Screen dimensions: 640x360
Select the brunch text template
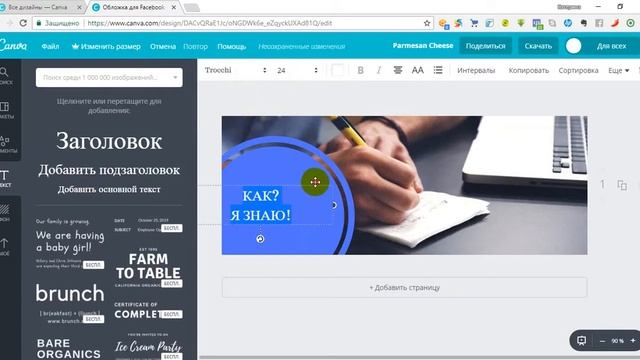click(x=70, y=303)
